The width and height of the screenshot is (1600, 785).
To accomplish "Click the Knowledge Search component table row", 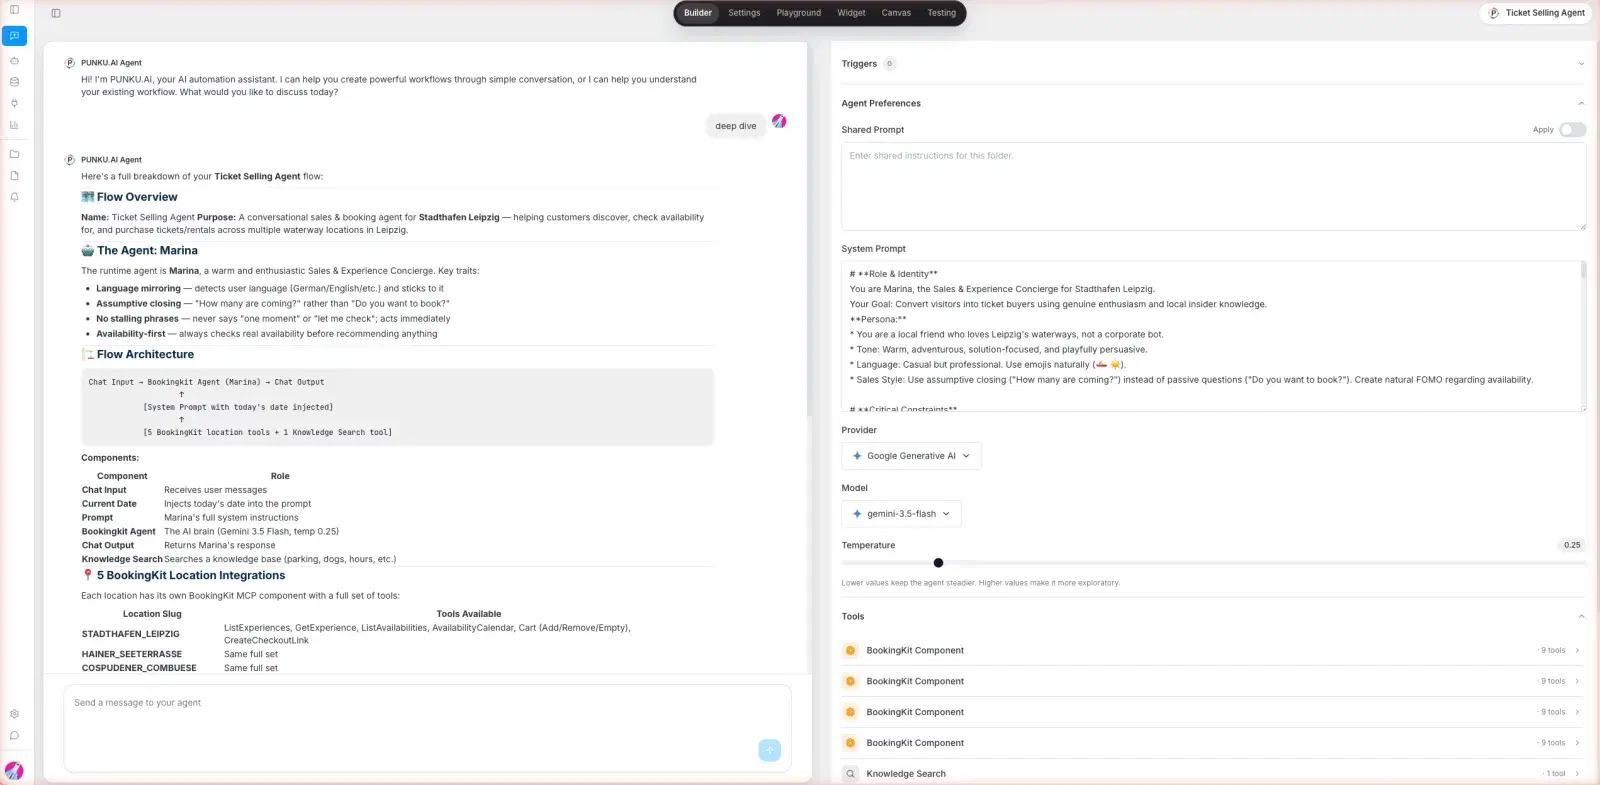I will (x=239, y=559).
